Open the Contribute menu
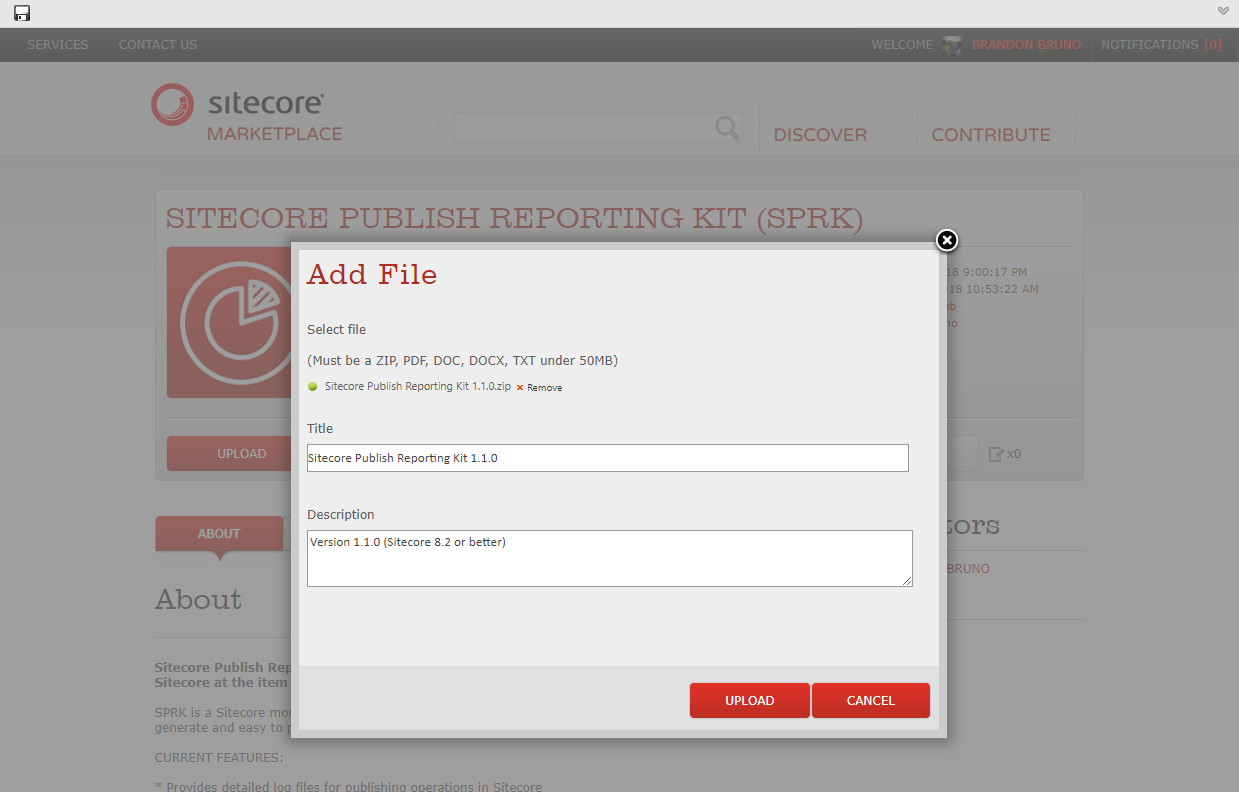This screenshot has height=792, width=1239. [991, 135]
